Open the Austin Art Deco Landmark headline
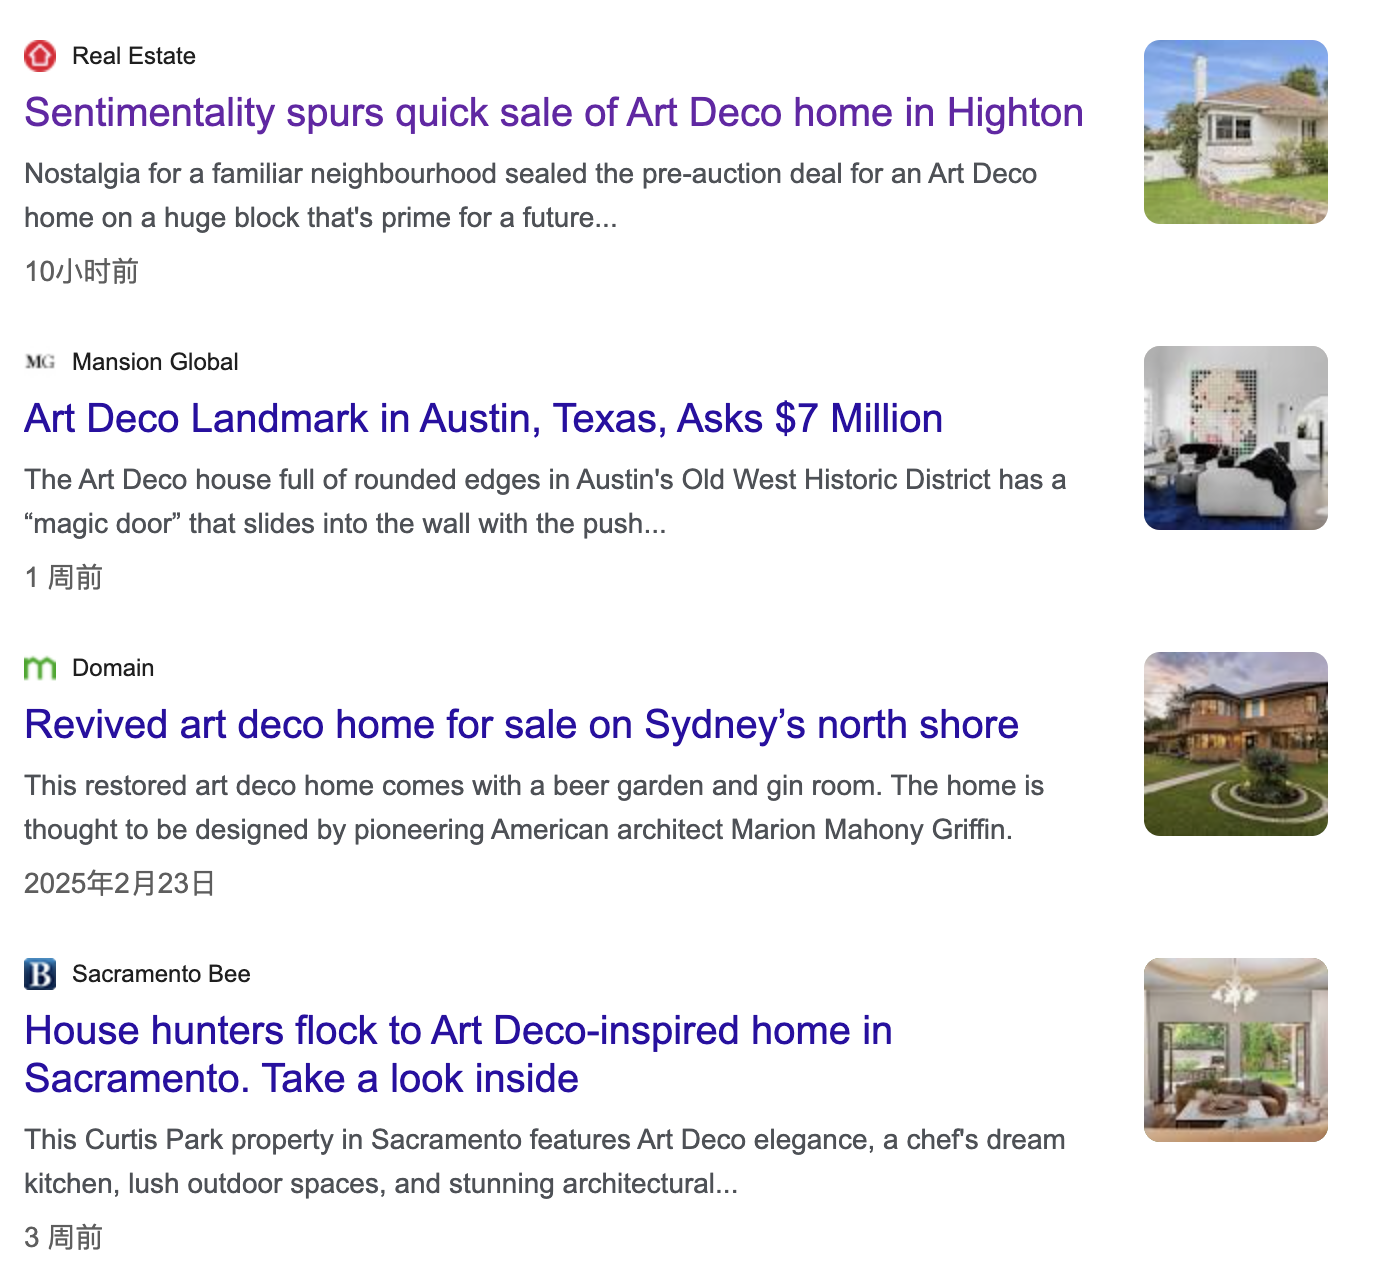This screenshot has width=1396, height=1270. coord(483,419)
